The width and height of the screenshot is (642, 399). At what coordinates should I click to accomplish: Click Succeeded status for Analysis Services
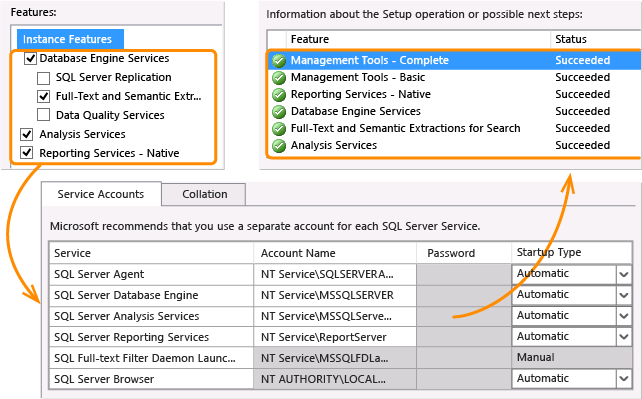[x=583, y=145]
